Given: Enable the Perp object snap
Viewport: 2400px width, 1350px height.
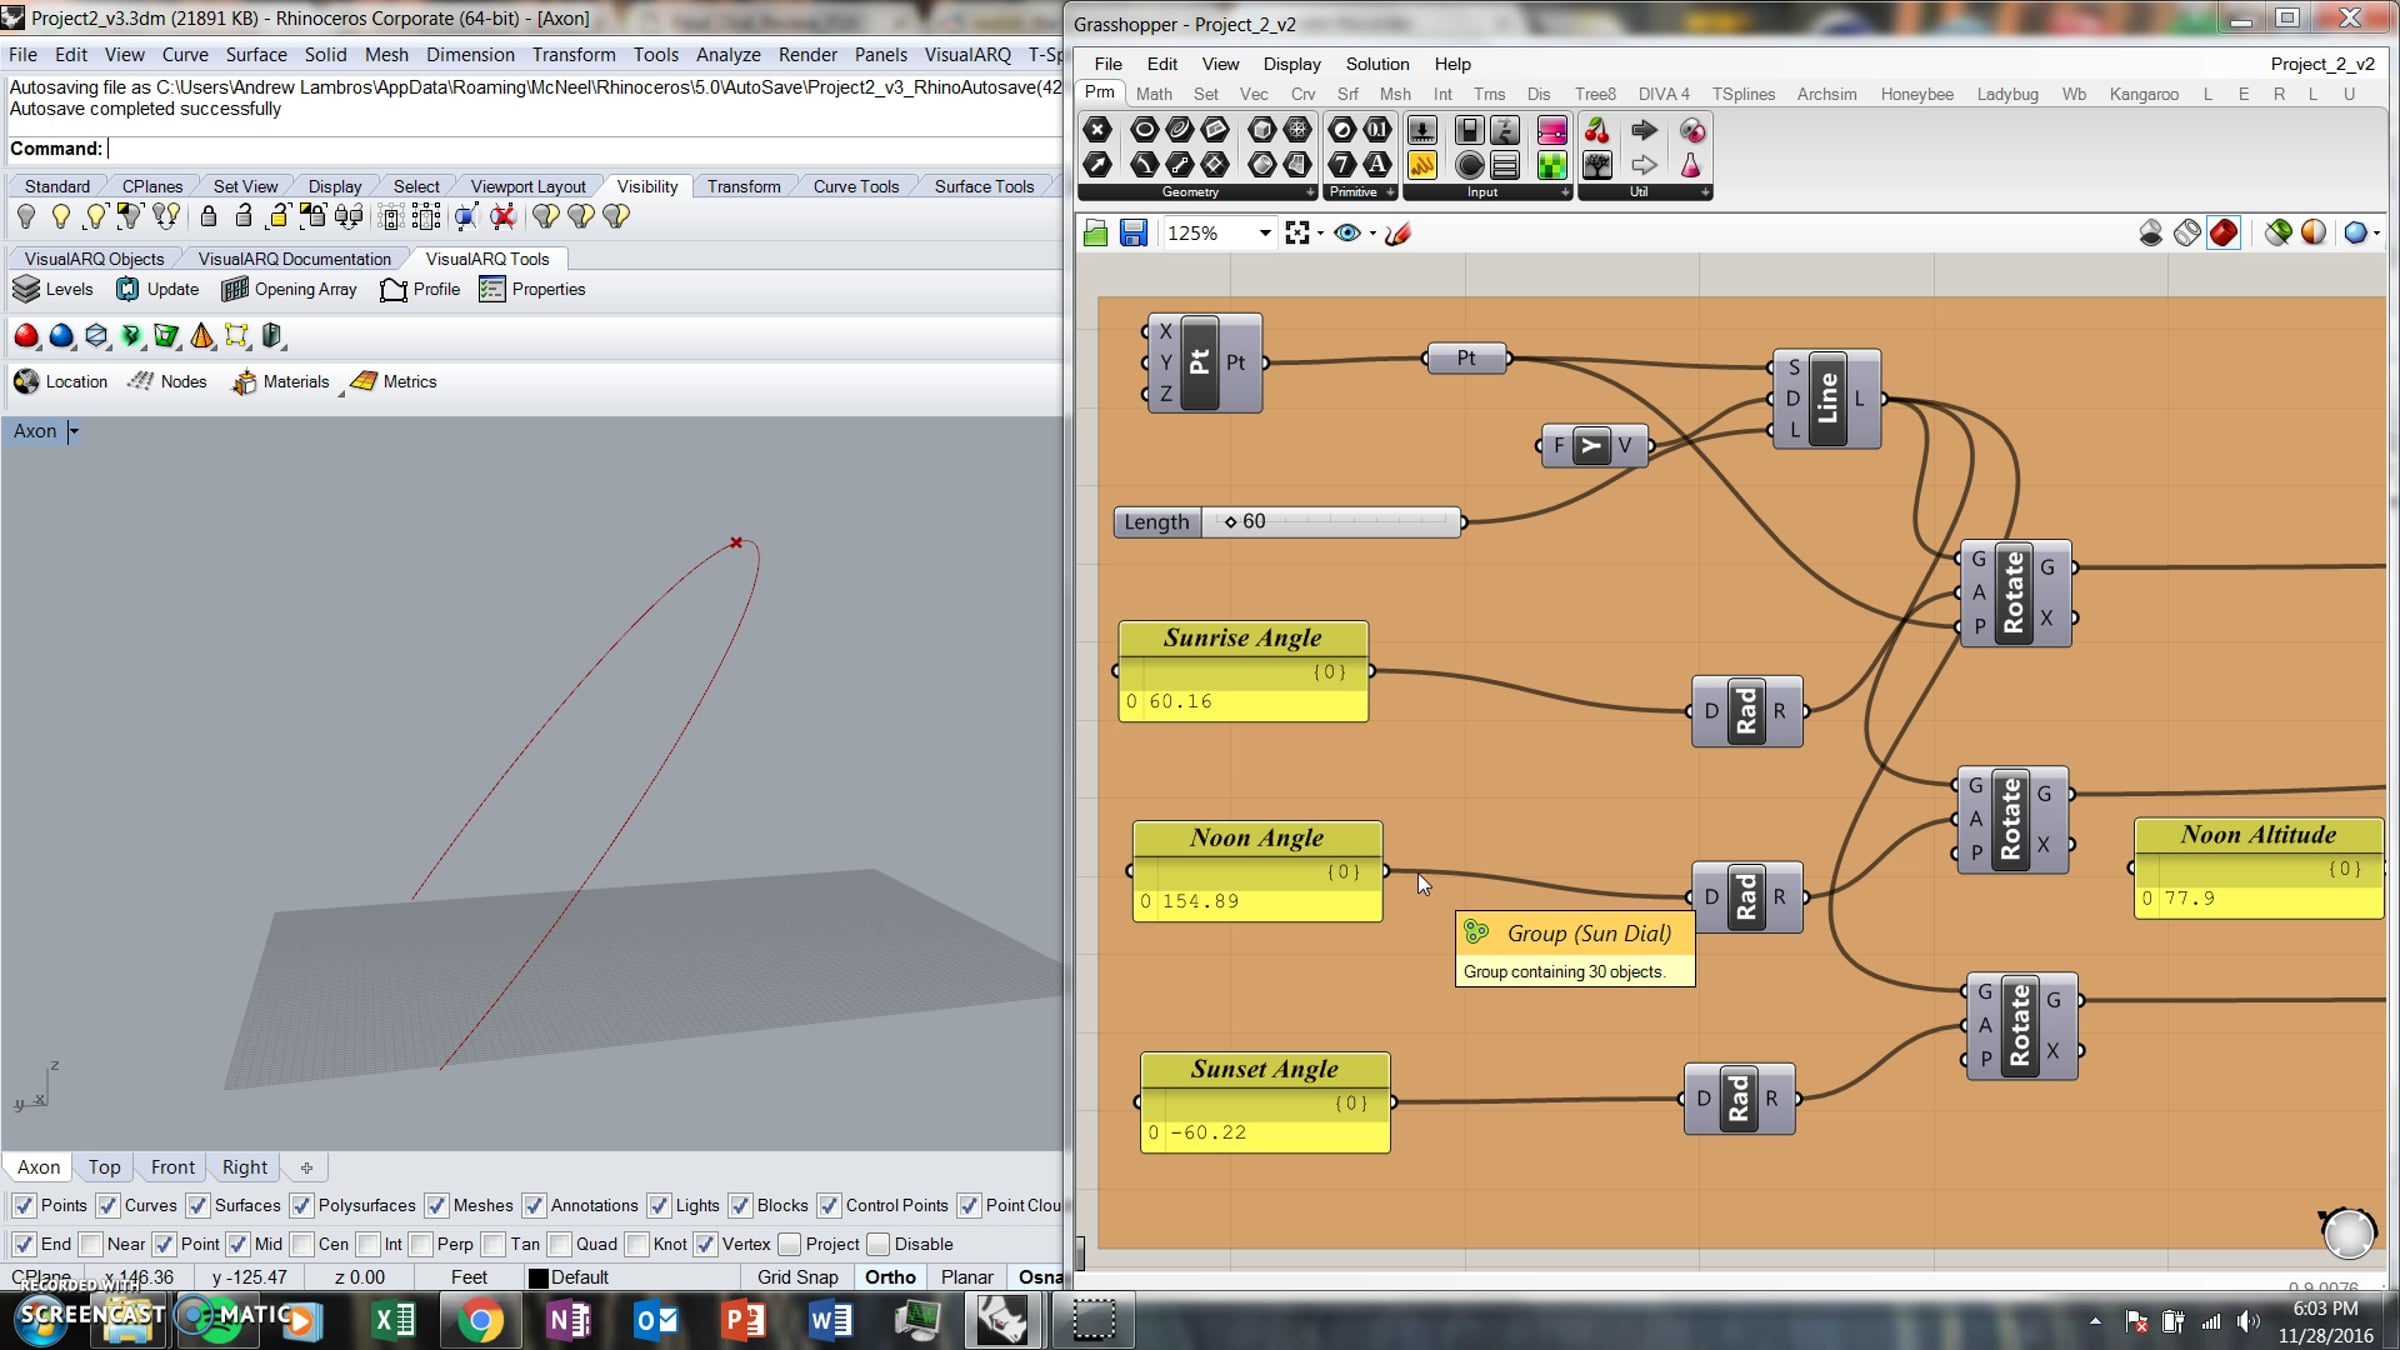Looking at the screenshot, I should (x=421, y=1244).
